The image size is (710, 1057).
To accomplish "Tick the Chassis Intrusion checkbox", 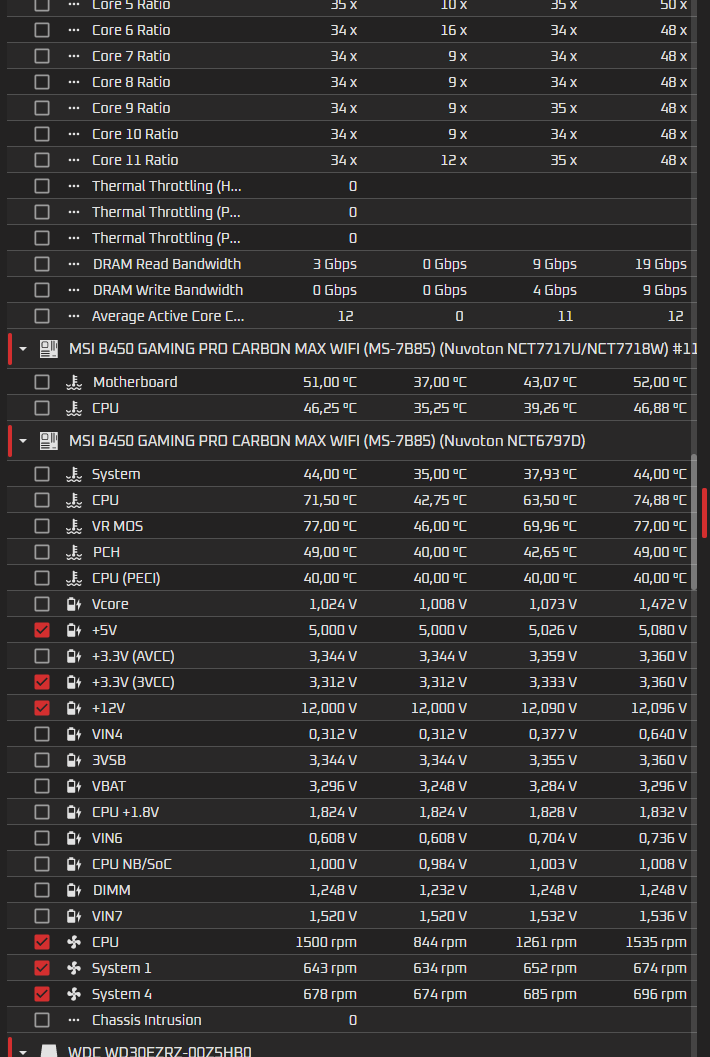I will coord(42,1020).
